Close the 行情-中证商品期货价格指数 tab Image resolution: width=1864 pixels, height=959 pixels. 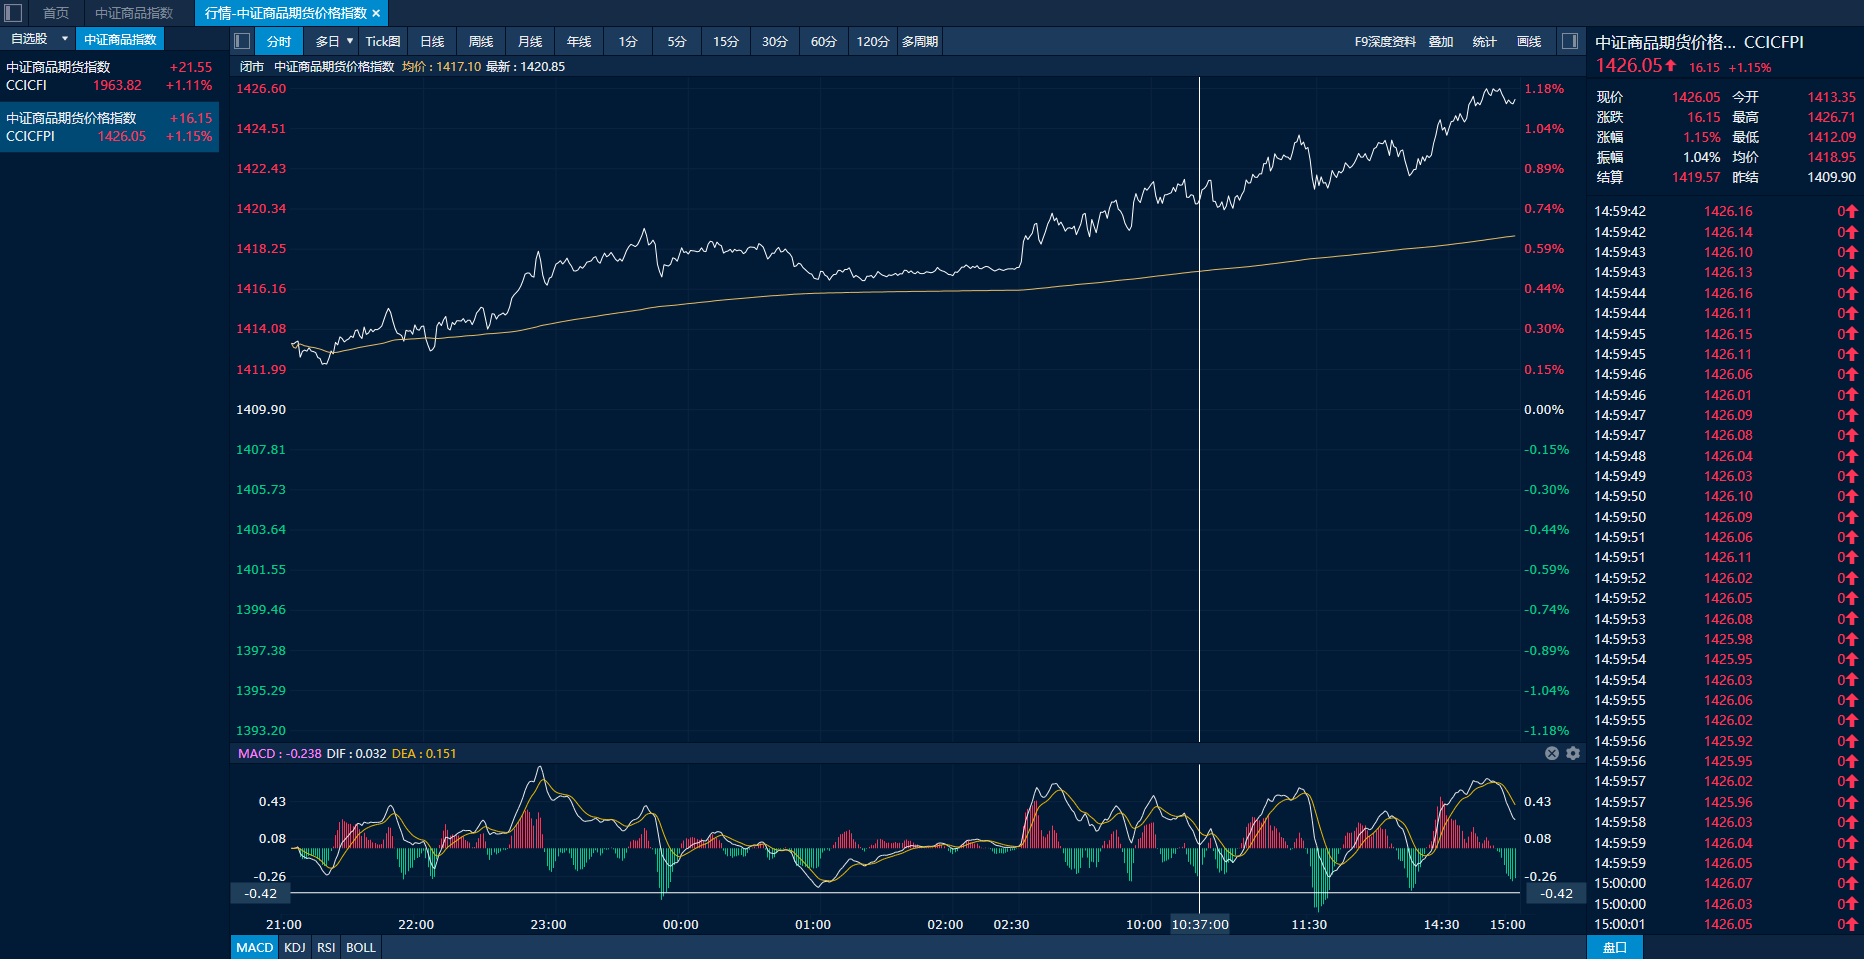tap(376, 13)
